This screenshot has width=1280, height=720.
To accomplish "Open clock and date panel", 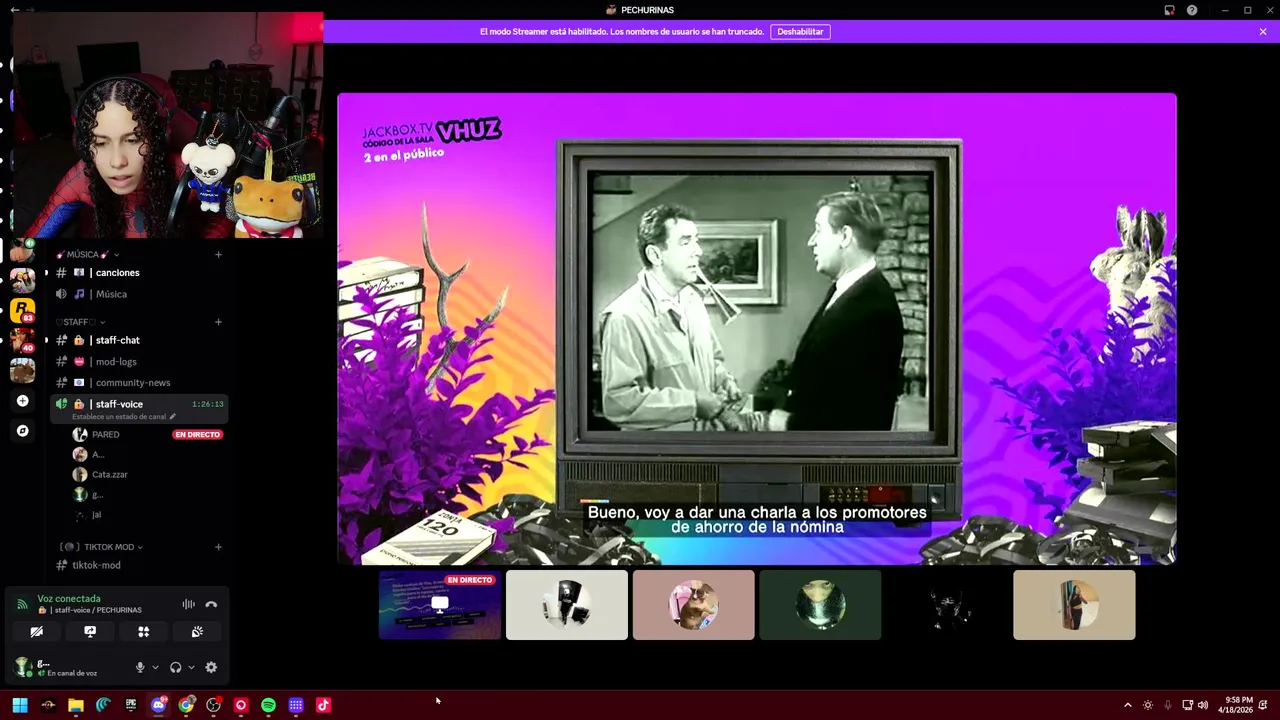I will pyautogui.click(x=1235, y=705).
